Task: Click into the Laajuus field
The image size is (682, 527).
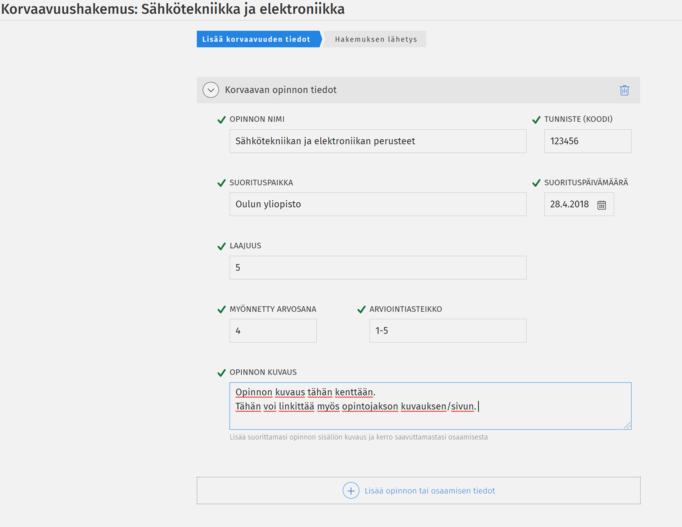Action: coord(377,268)
